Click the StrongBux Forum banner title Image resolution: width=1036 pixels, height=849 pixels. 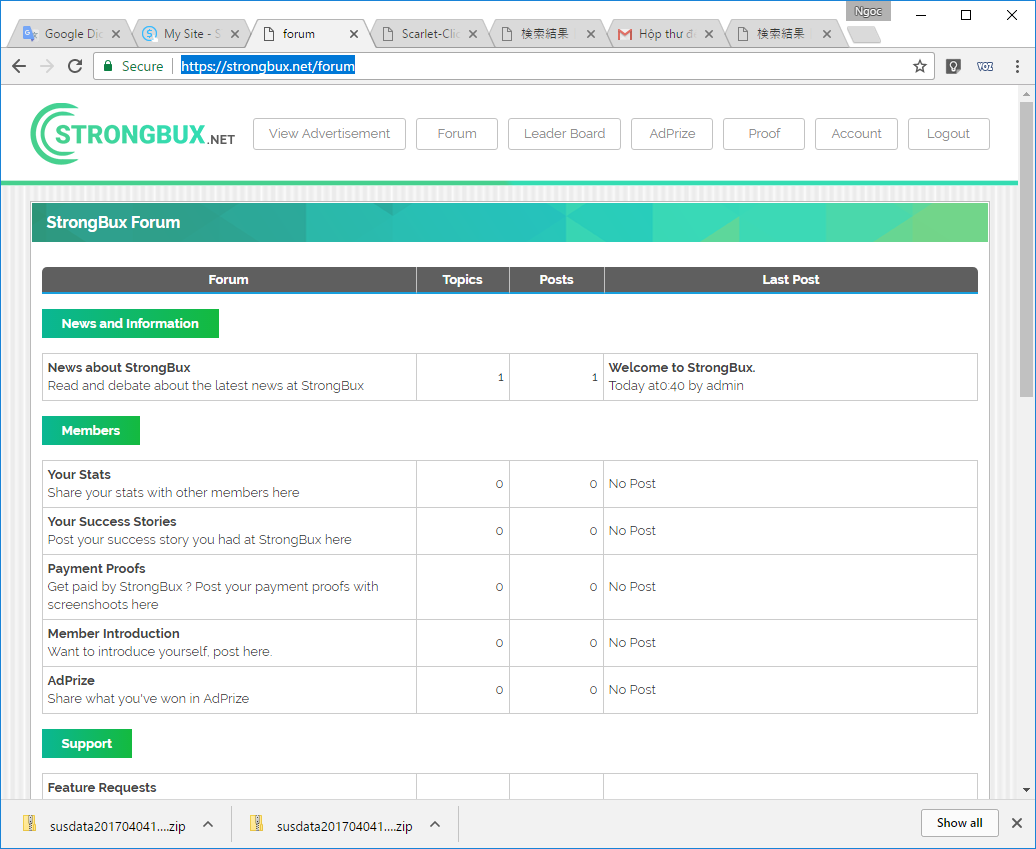coord(113,222)
